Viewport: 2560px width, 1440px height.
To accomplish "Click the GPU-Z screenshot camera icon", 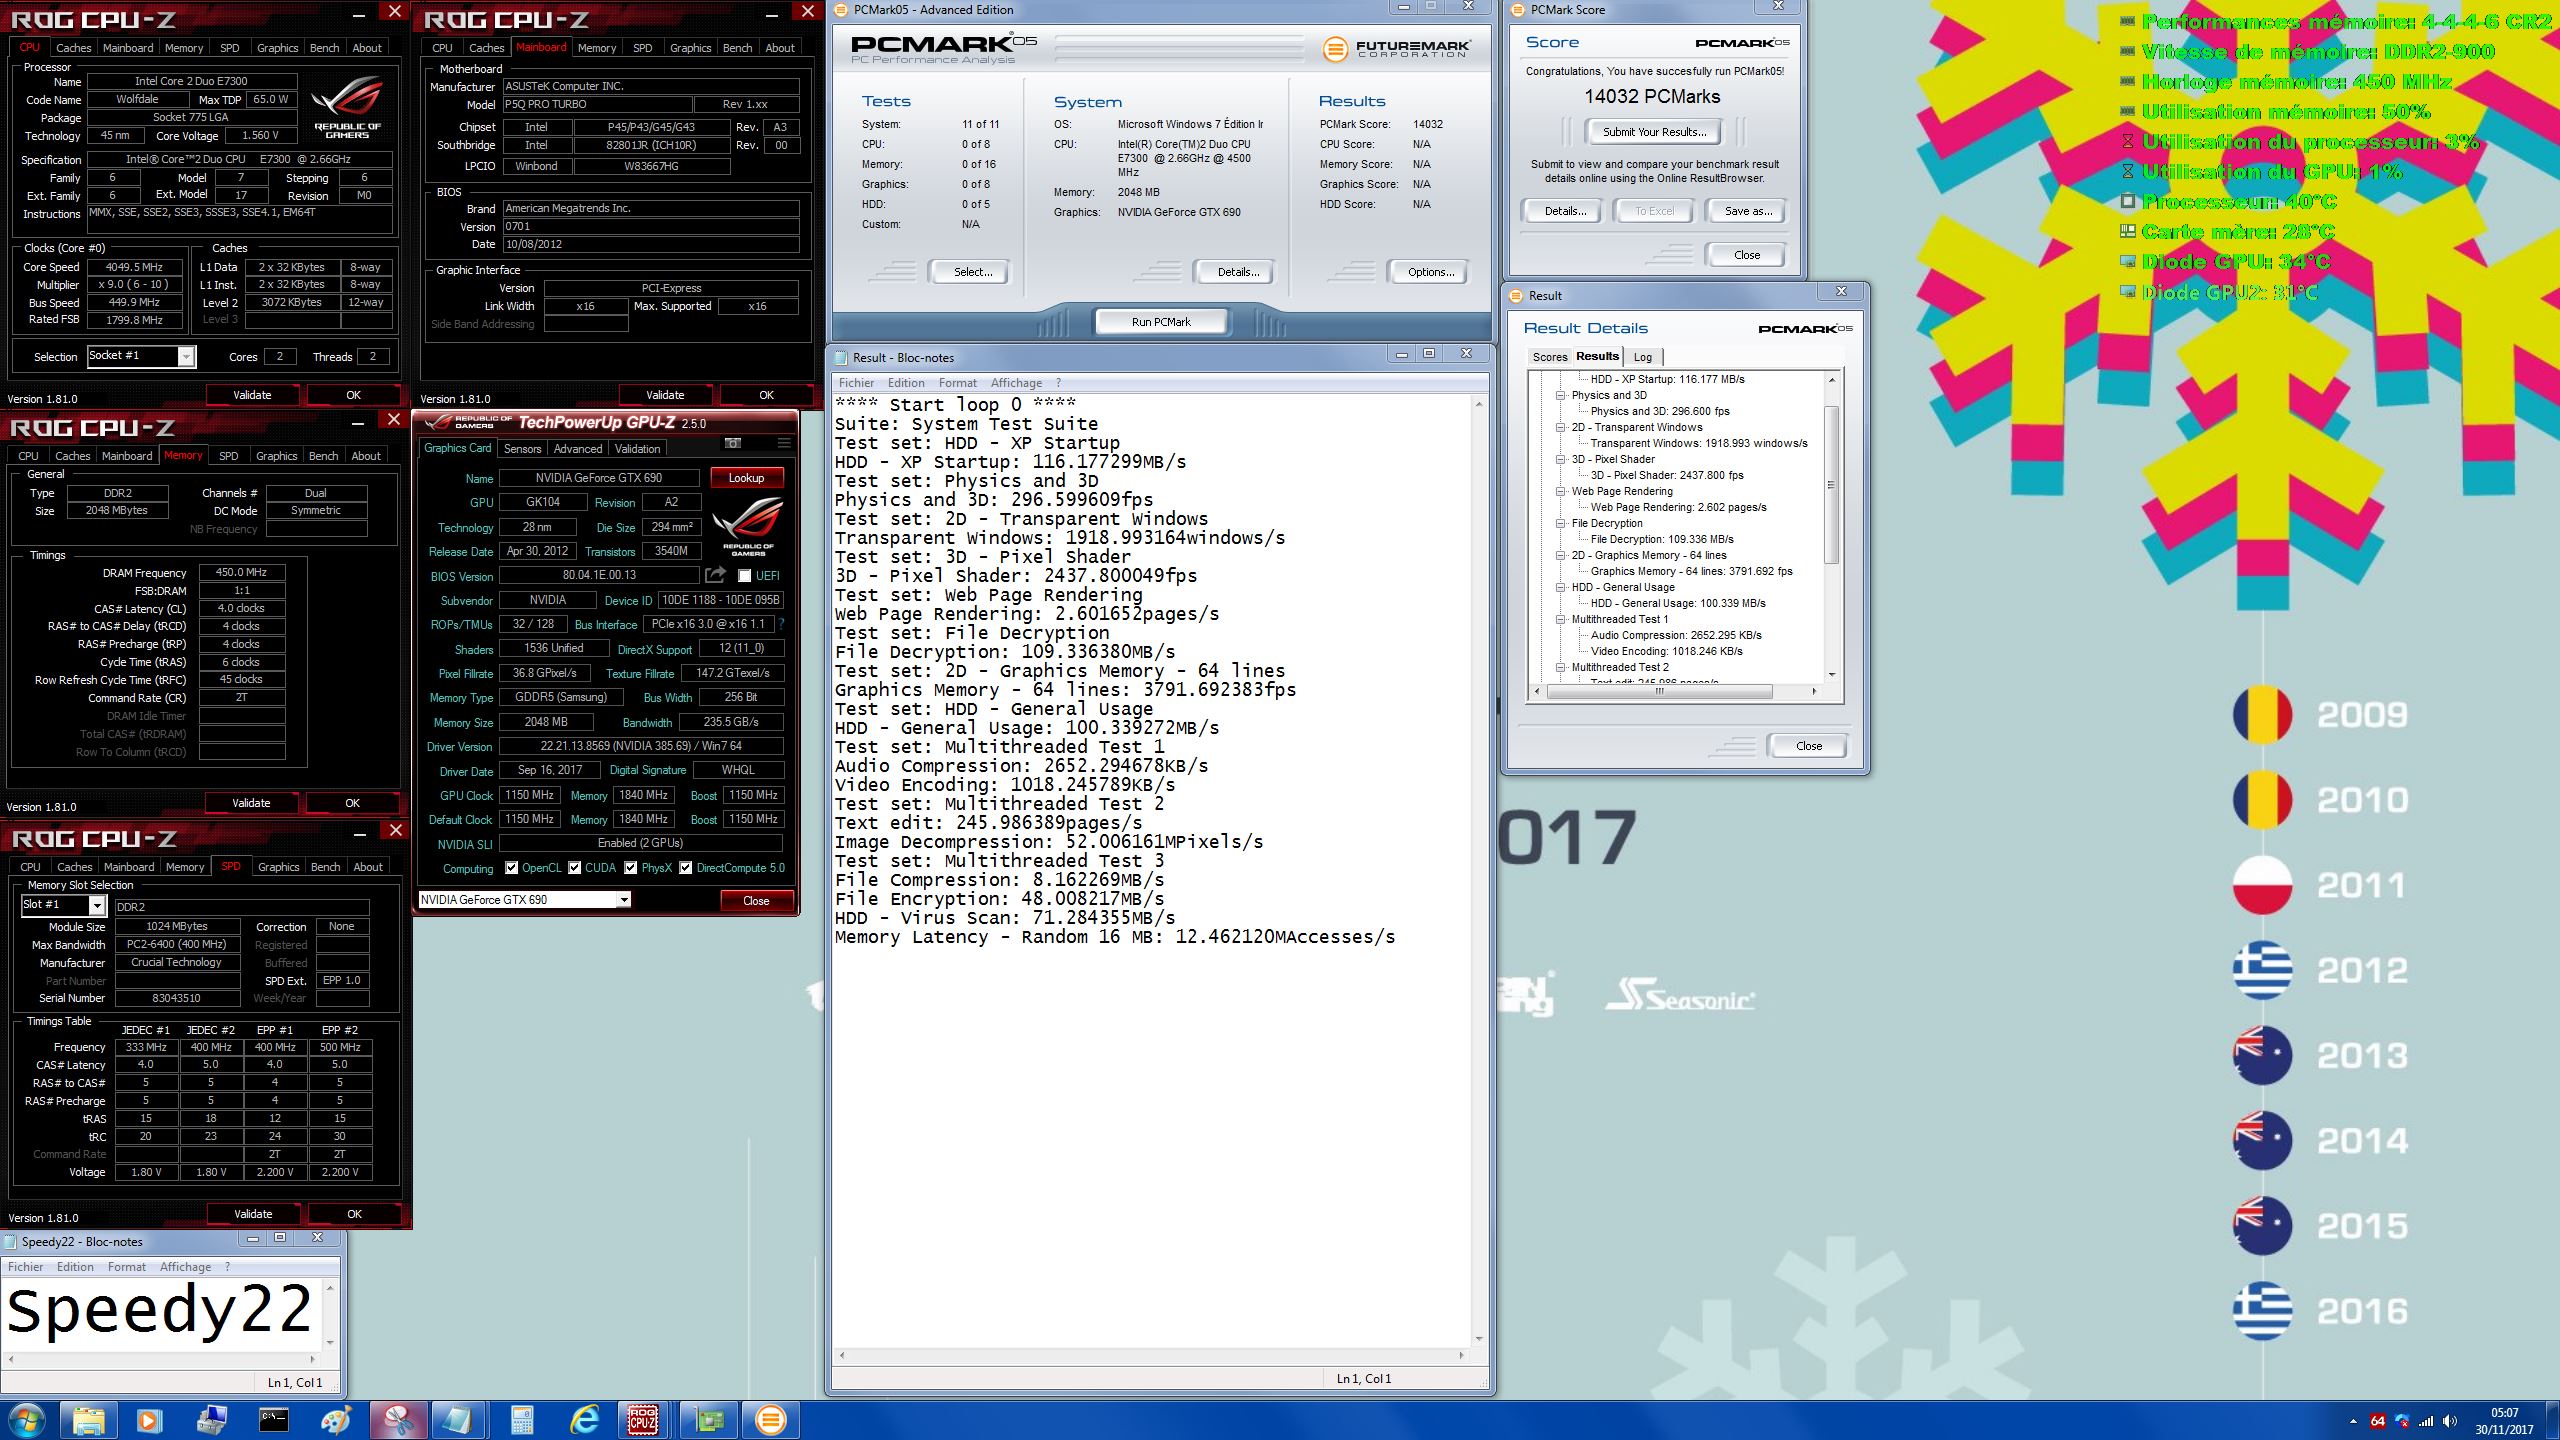I will coord(733,442).
